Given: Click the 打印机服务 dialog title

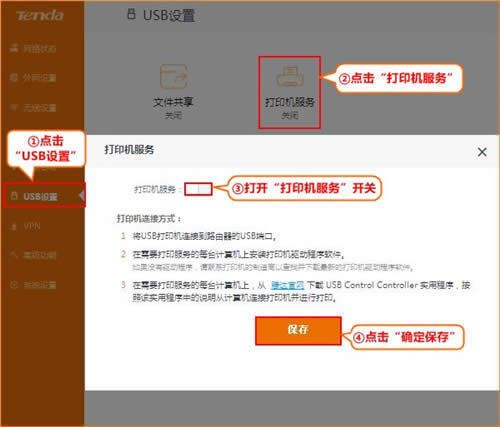Looking at the screenshot, I should tap(129, 150).
